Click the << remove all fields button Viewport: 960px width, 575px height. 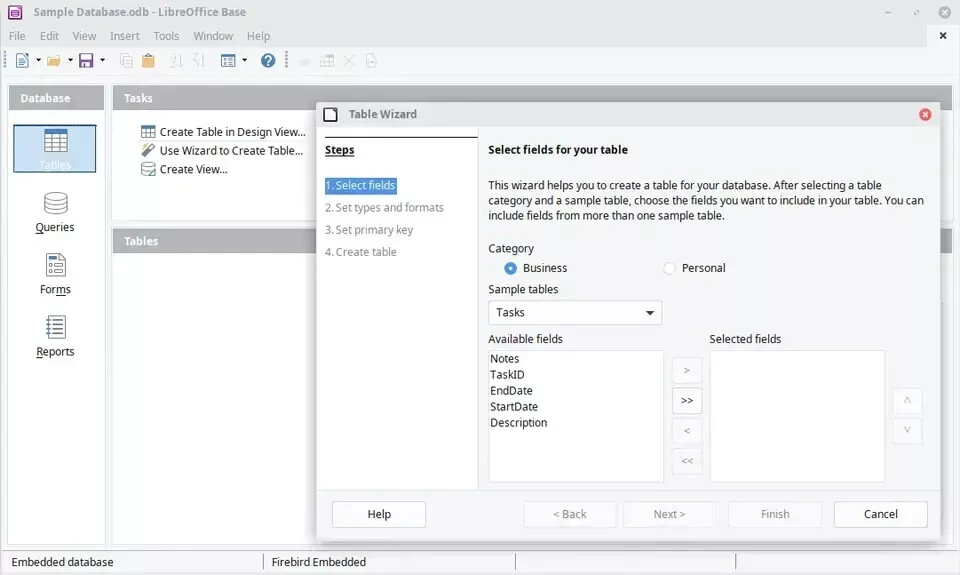click(x=687, y=460)
